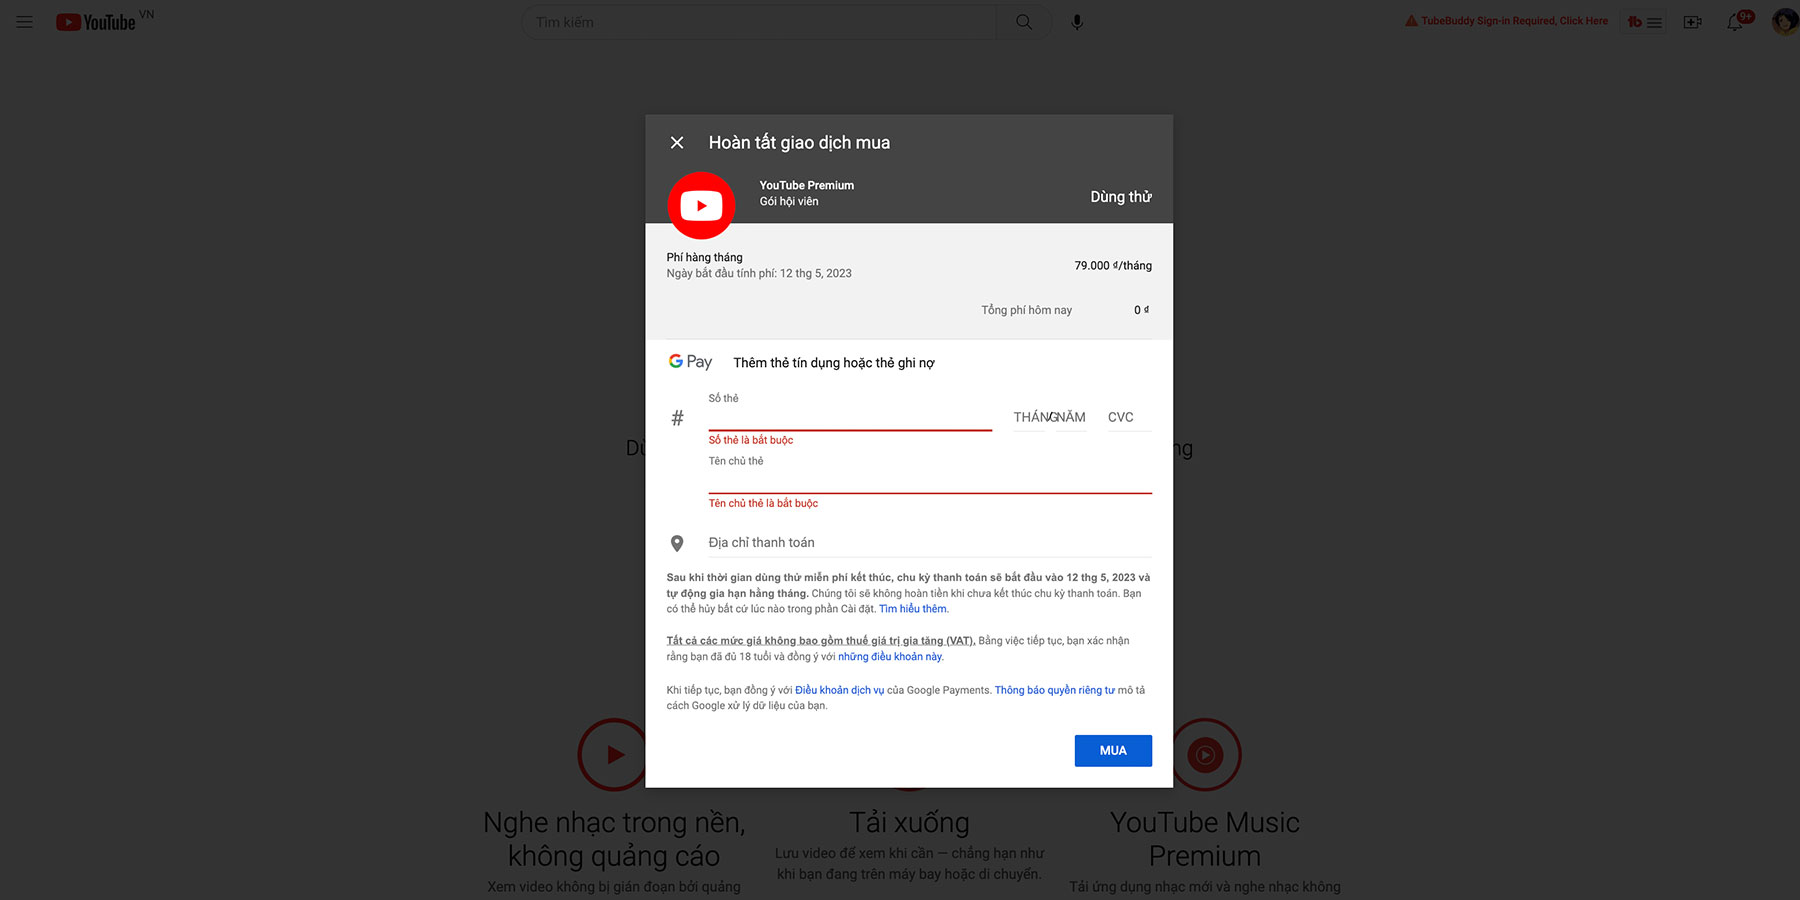Image resolution: width=1800 pixels, height=900 pixels.
Task: Expand the Địa chỉ thanh toán billing address
Action: coord(930,543)
